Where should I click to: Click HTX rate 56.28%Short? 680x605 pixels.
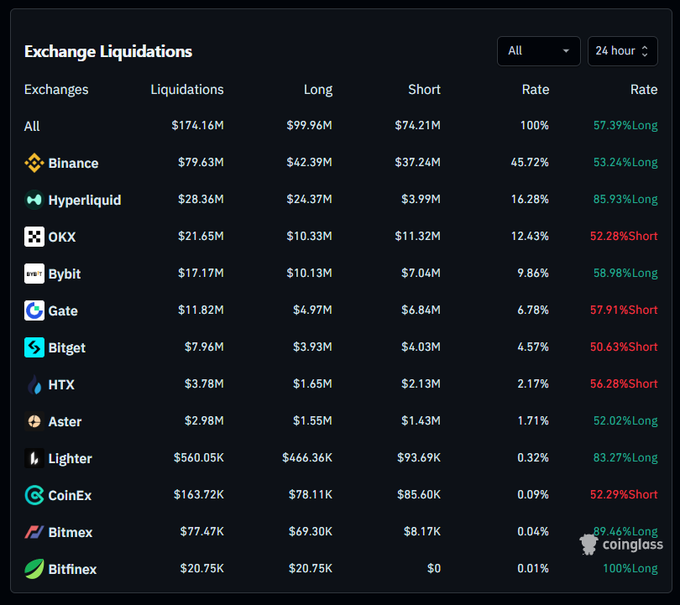[x=624, y=383]
